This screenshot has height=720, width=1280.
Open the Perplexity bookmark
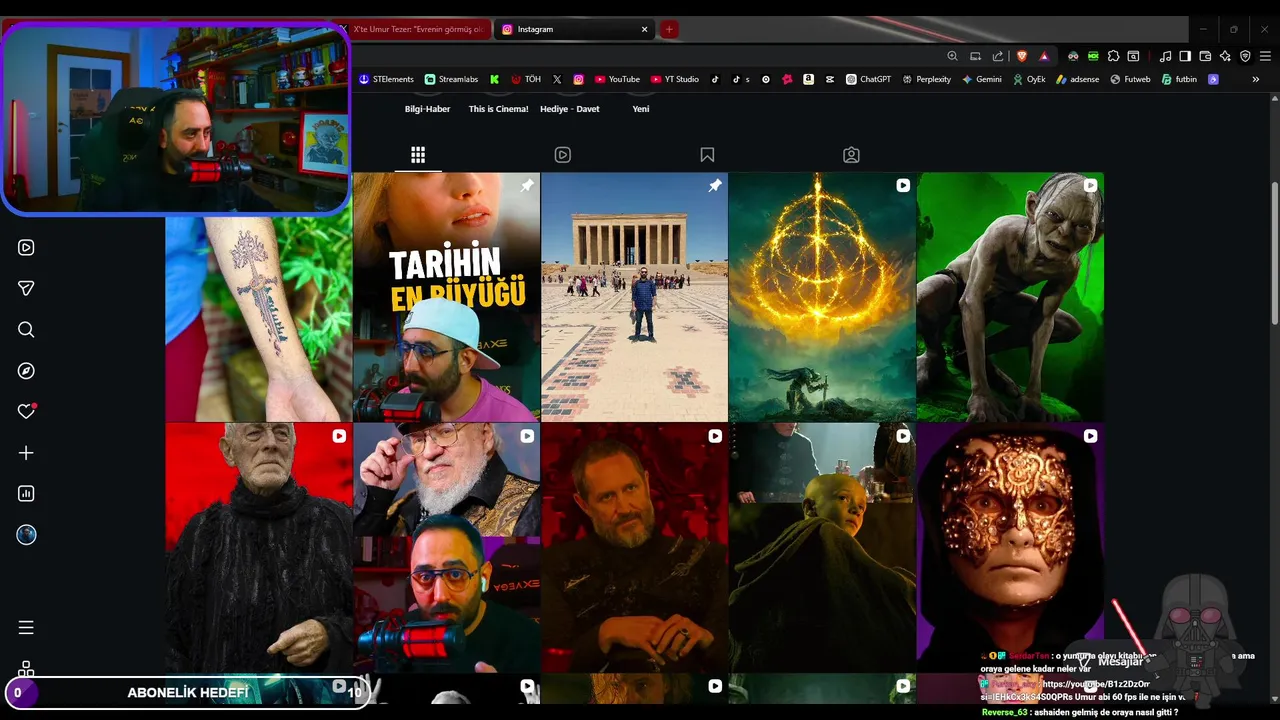click(x=926, y=79)
